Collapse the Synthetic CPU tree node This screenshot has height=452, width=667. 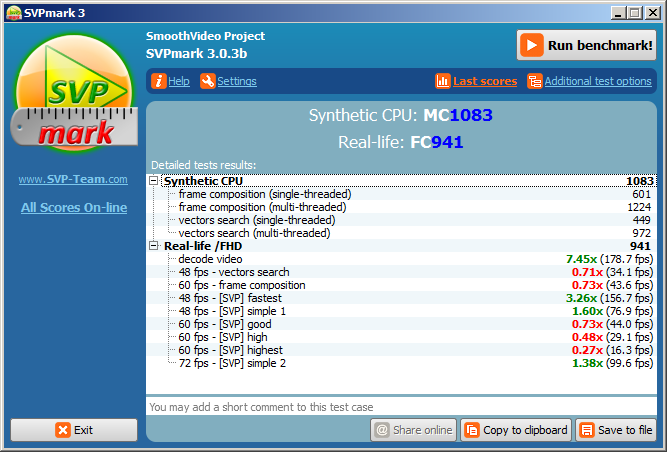154,181
